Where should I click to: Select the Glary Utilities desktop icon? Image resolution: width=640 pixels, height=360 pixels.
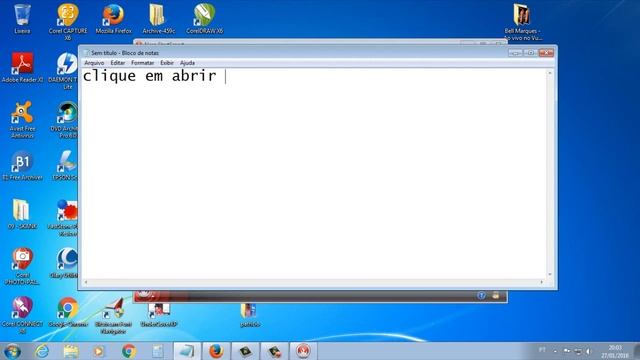[x=64, y=263]
